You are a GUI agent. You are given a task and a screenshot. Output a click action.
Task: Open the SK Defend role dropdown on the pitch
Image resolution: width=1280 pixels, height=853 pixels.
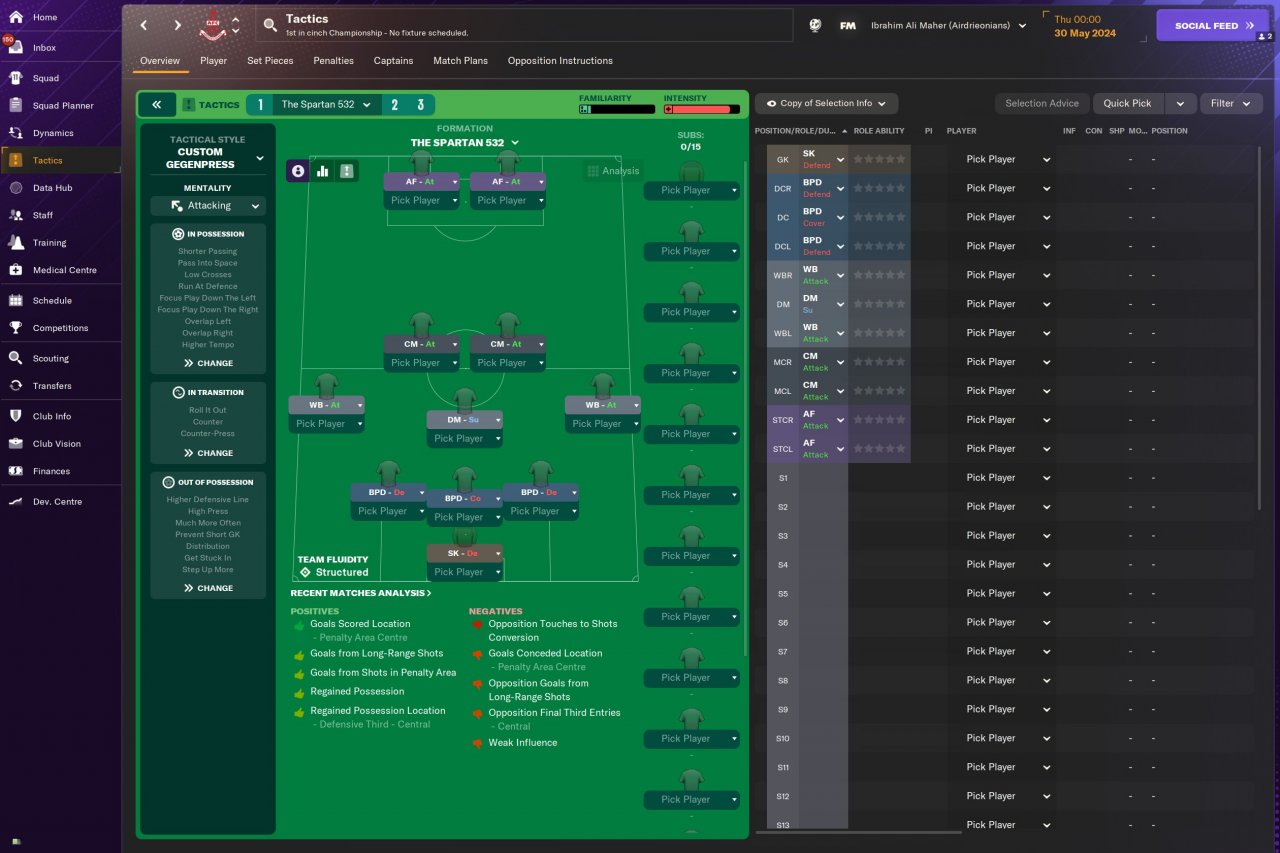(465, 553)
